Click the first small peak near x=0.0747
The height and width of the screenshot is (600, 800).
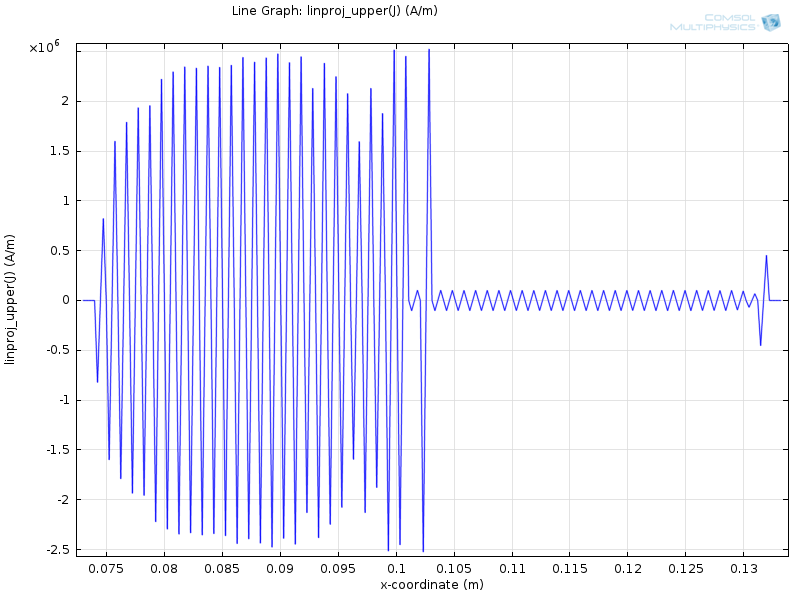click(x=103, y=219)
